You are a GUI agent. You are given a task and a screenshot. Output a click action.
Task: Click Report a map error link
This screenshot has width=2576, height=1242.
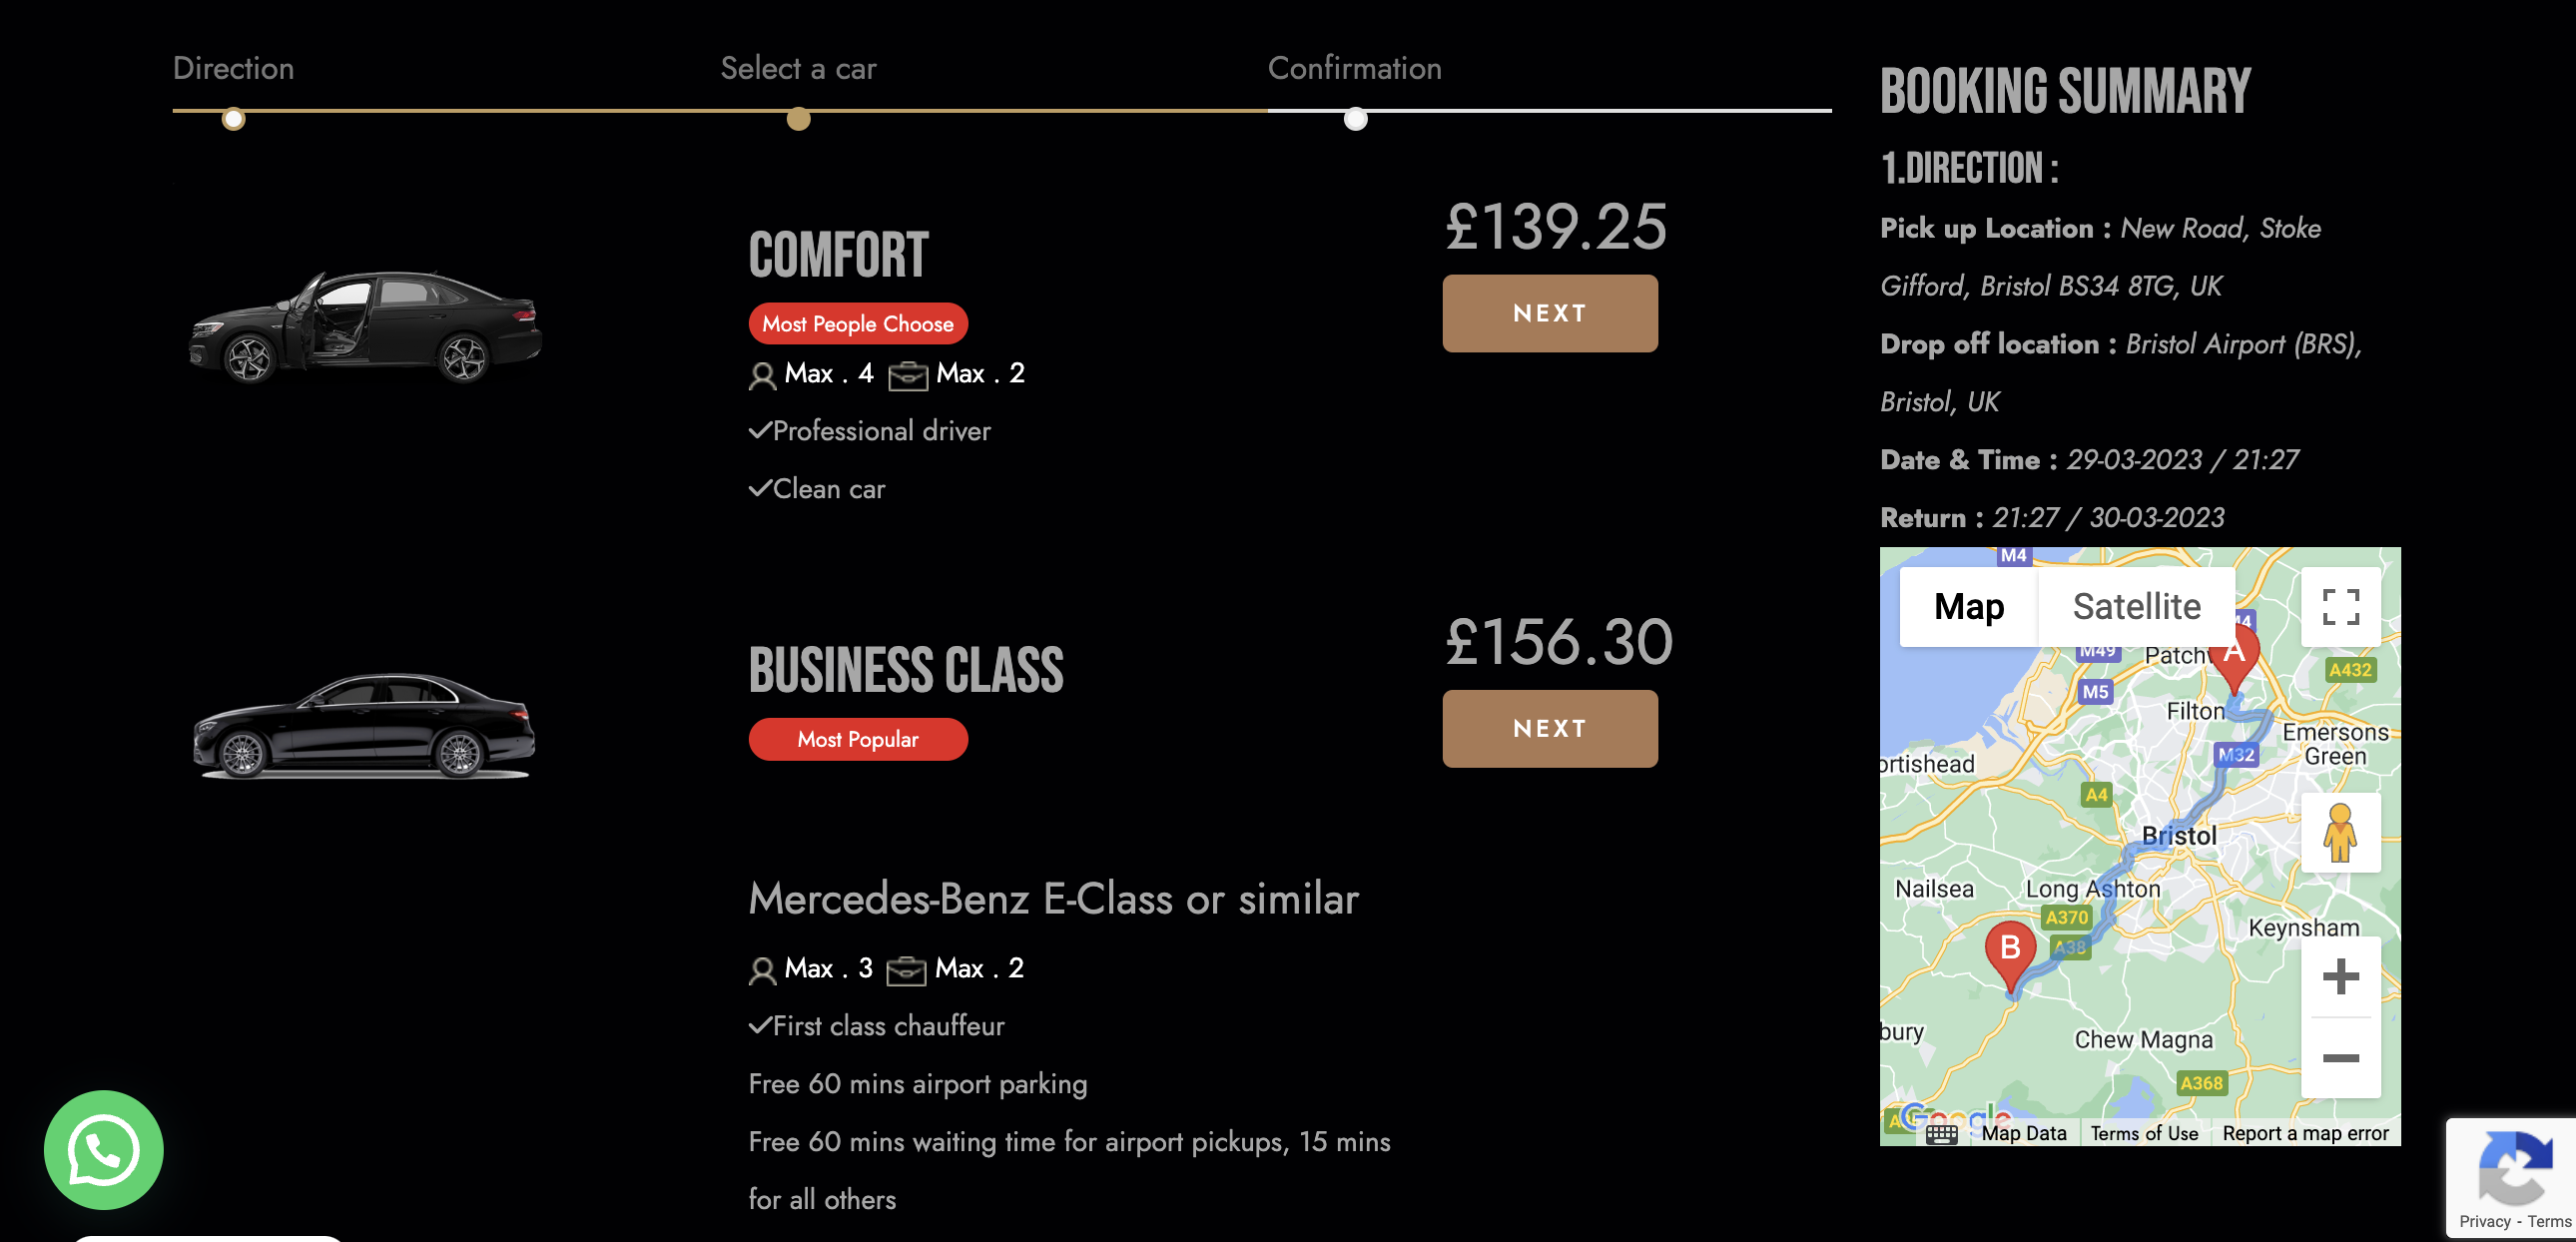click(2304, 1134)
